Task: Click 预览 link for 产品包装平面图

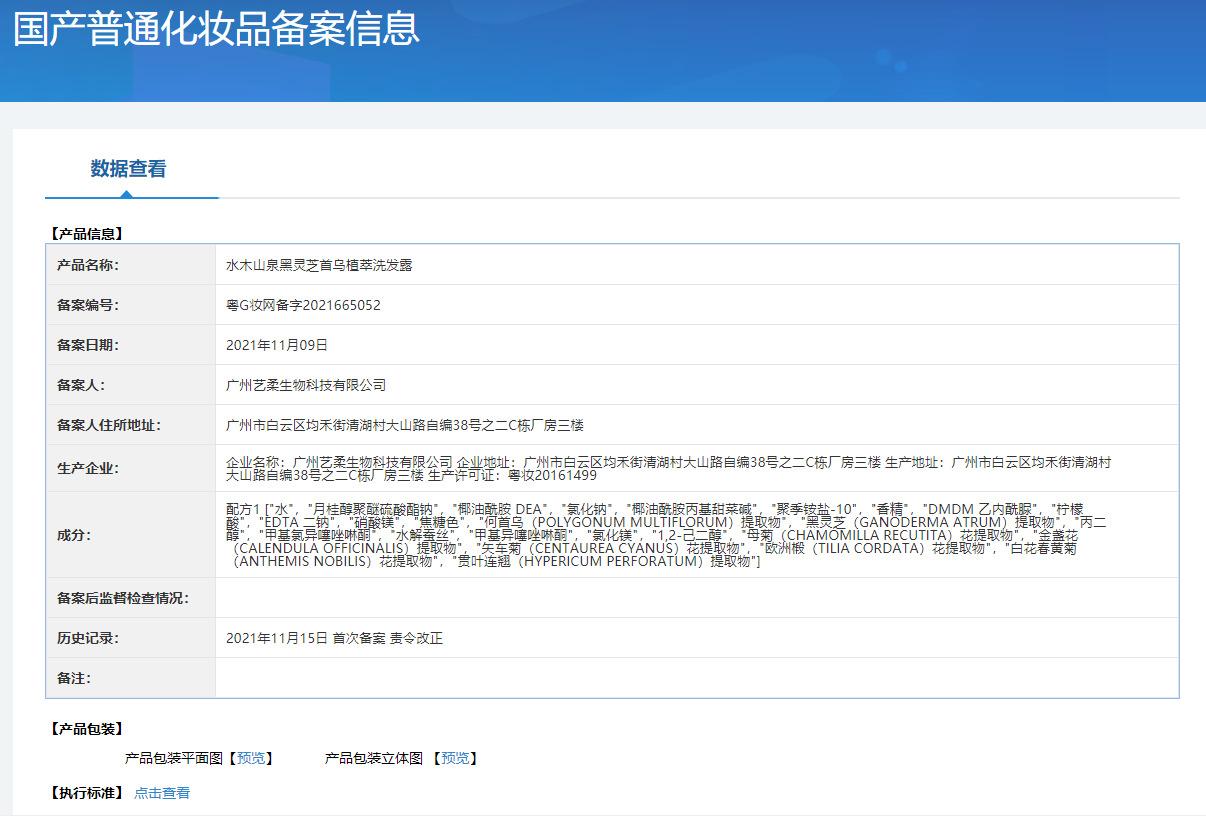Action: click(x=251, y=758)
